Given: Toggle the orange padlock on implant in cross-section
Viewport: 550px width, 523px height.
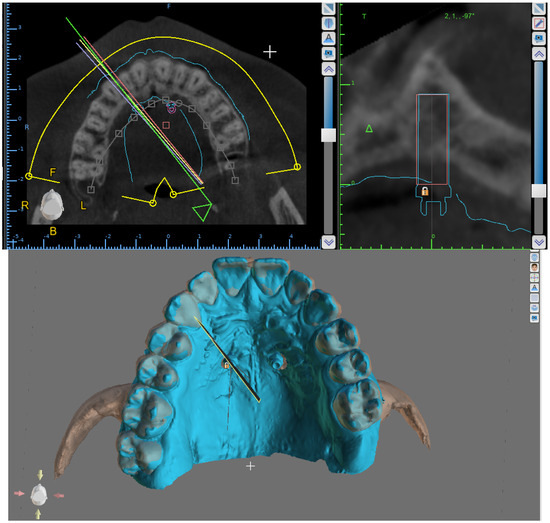Looking at the screenshot, I should coord(425,191).
